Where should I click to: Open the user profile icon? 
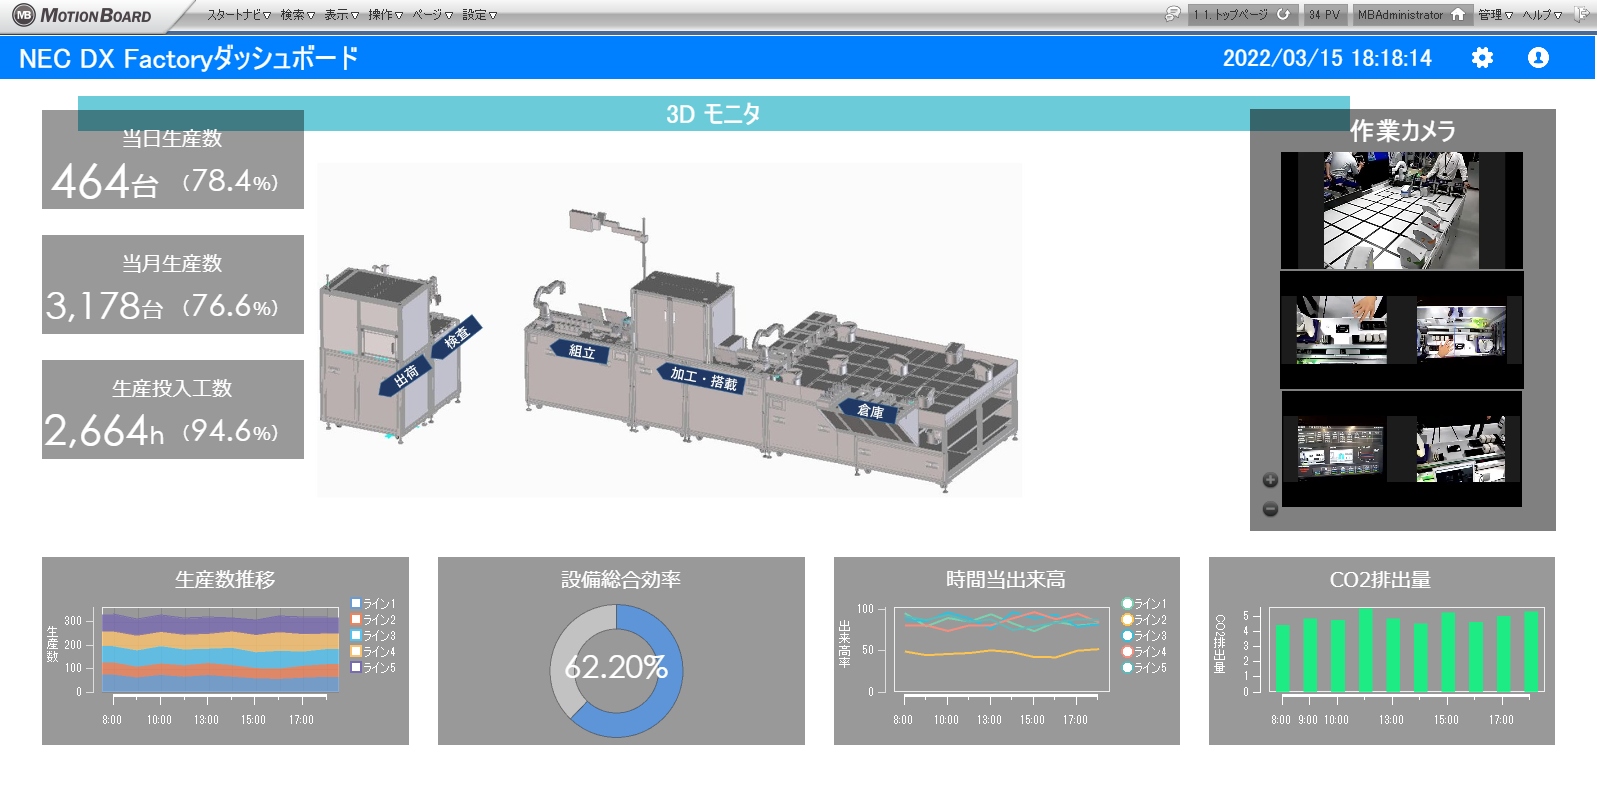1538,58
